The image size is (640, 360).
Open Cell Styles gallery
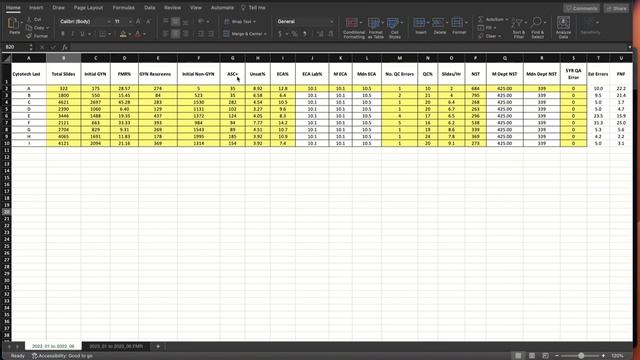pos(394,28)
